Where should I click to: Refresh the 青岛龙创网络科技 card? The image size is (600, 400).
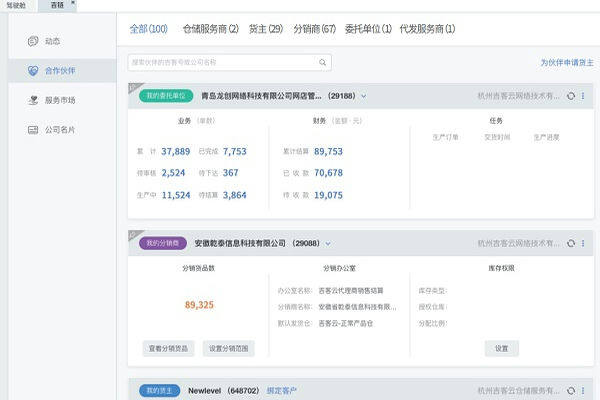571,96
